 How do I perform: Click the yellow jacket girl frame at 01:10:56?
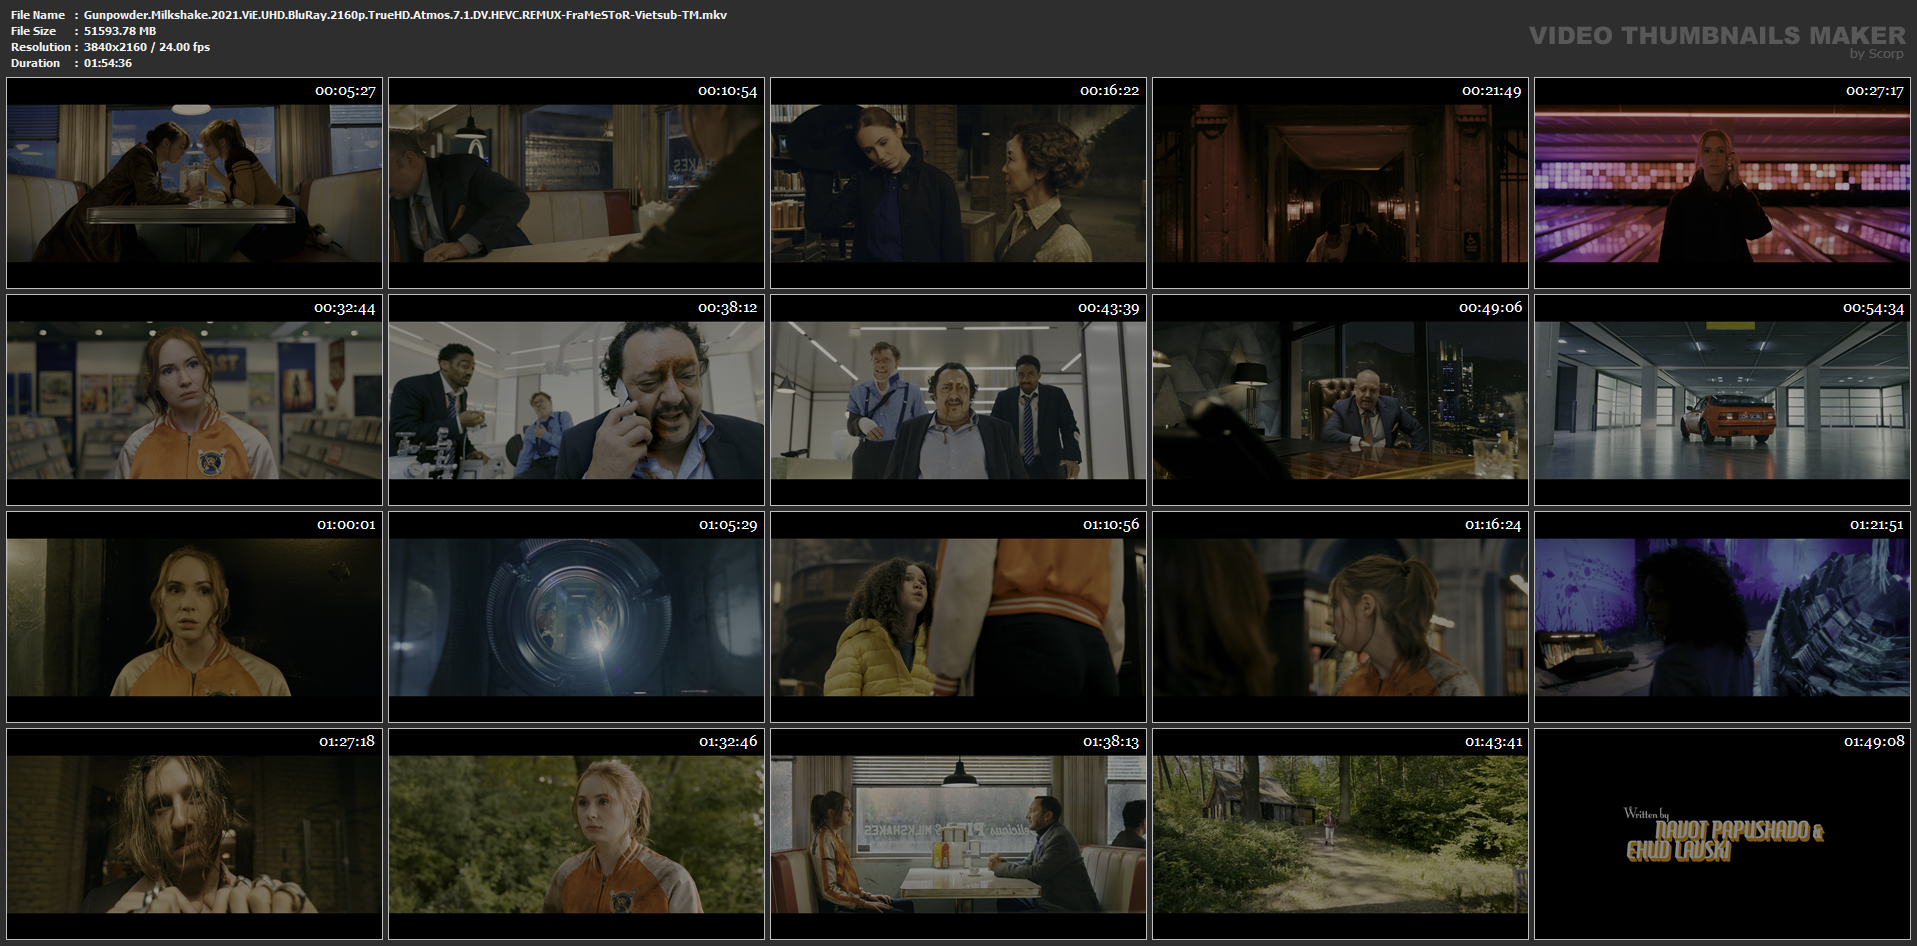click(x=958, y=617)
